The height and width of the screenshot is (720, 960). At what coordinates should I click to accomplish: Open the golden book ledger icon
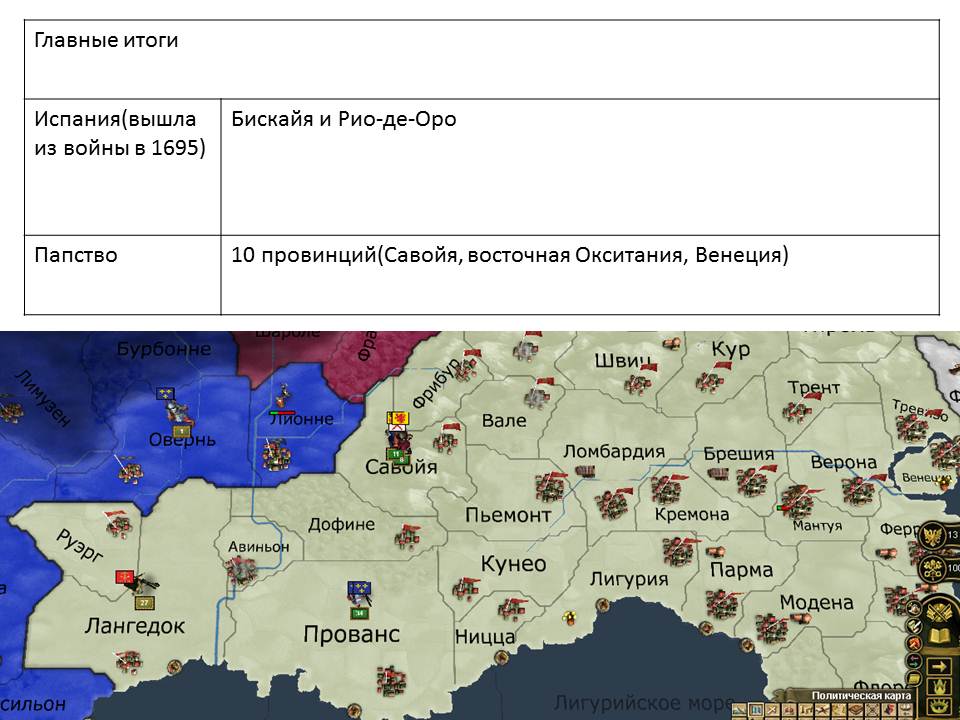tap(939, 636)
